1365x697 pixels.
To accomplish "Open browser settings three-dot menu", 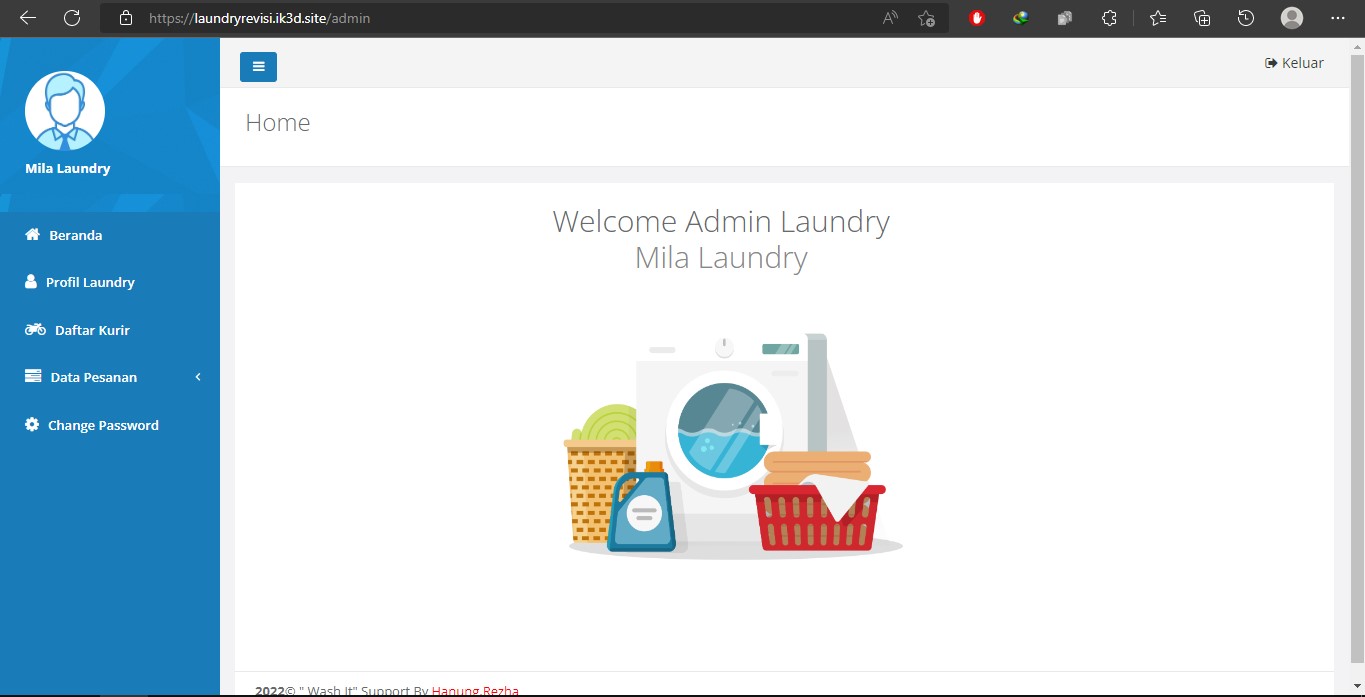I will [x=1337, y=18].
